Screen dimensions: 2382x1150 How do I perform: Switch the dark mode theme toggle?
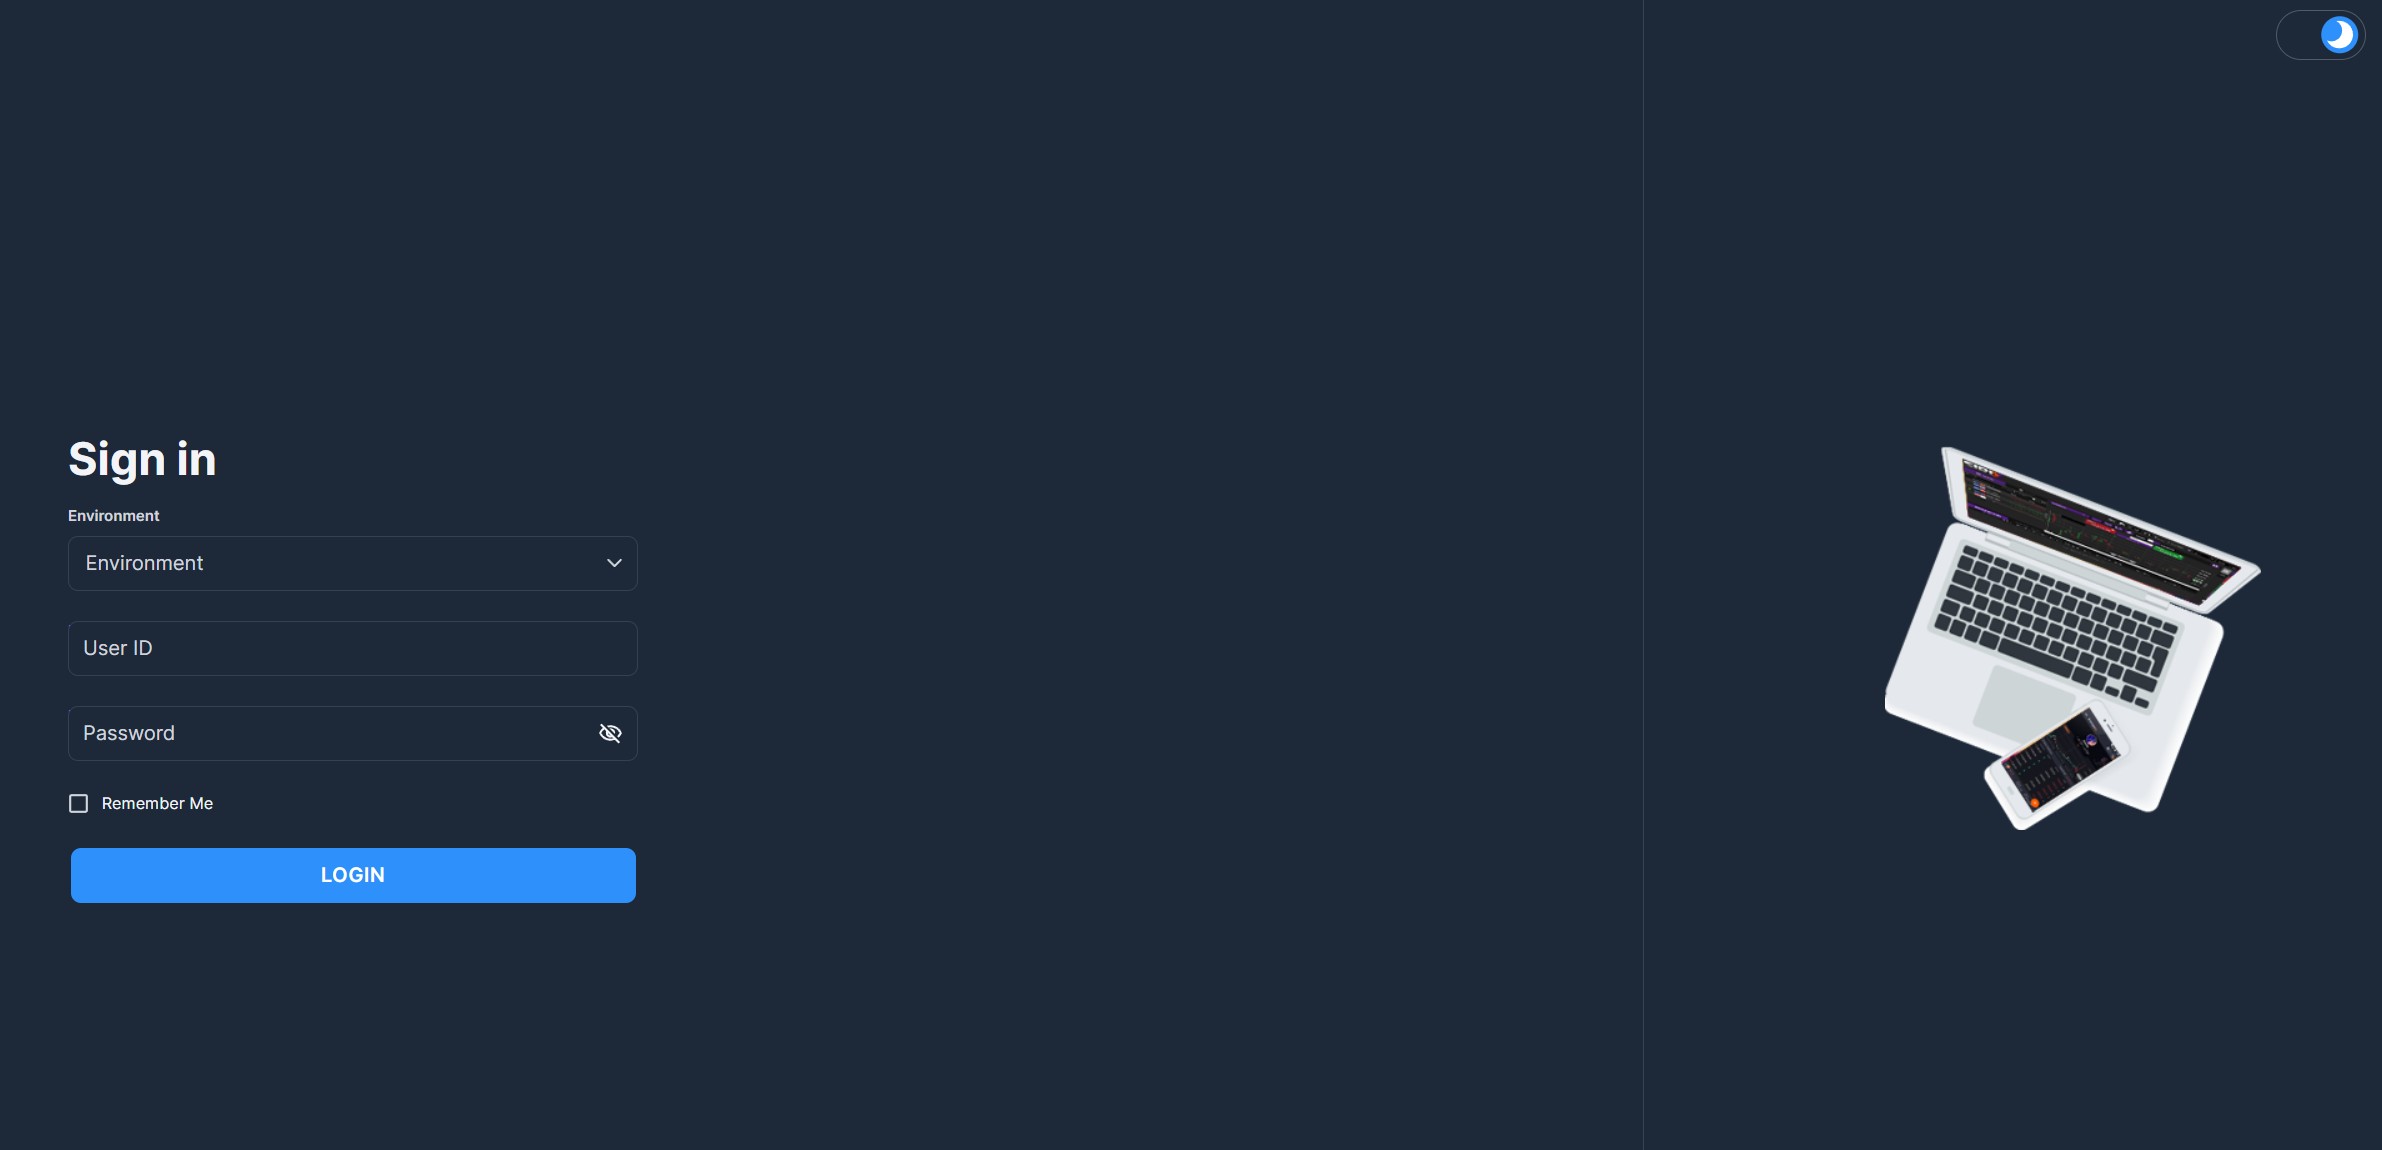pos(2320,35)
